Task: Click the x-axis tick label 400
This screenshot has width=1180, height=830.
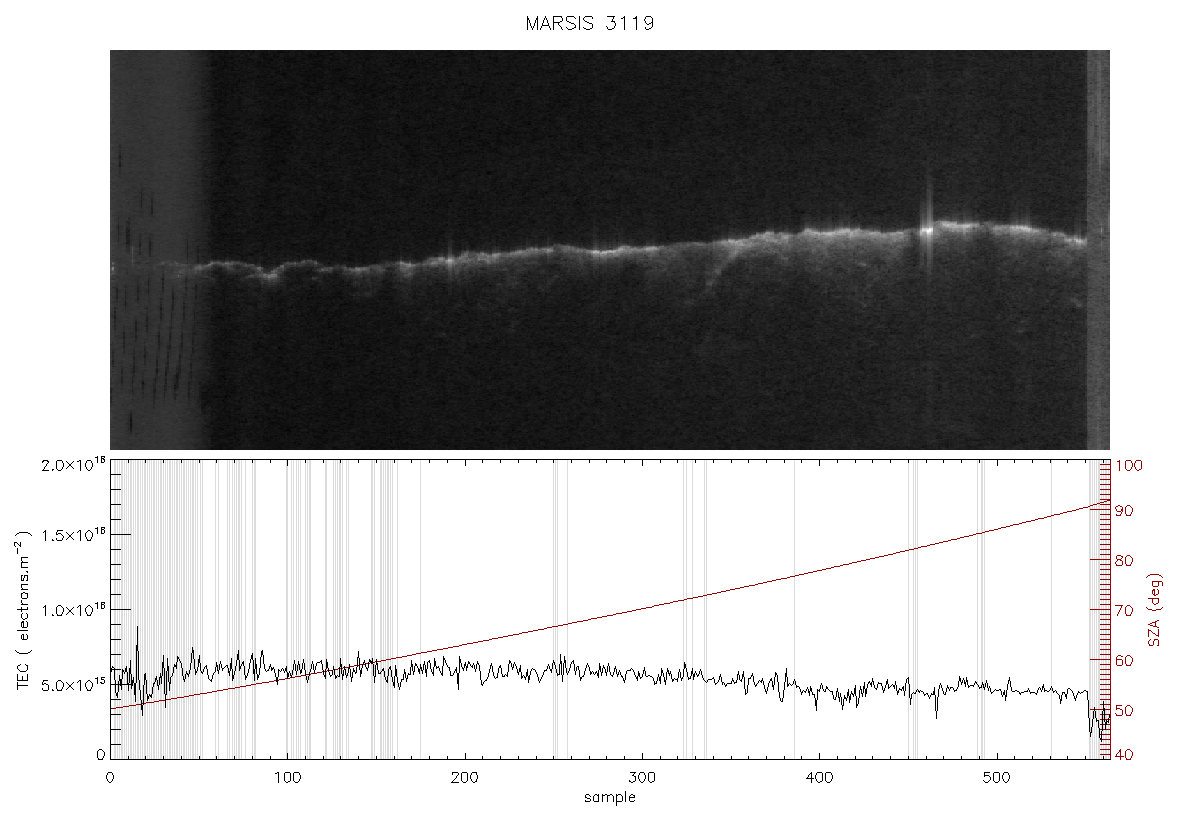Action: [x=819, y=777]
